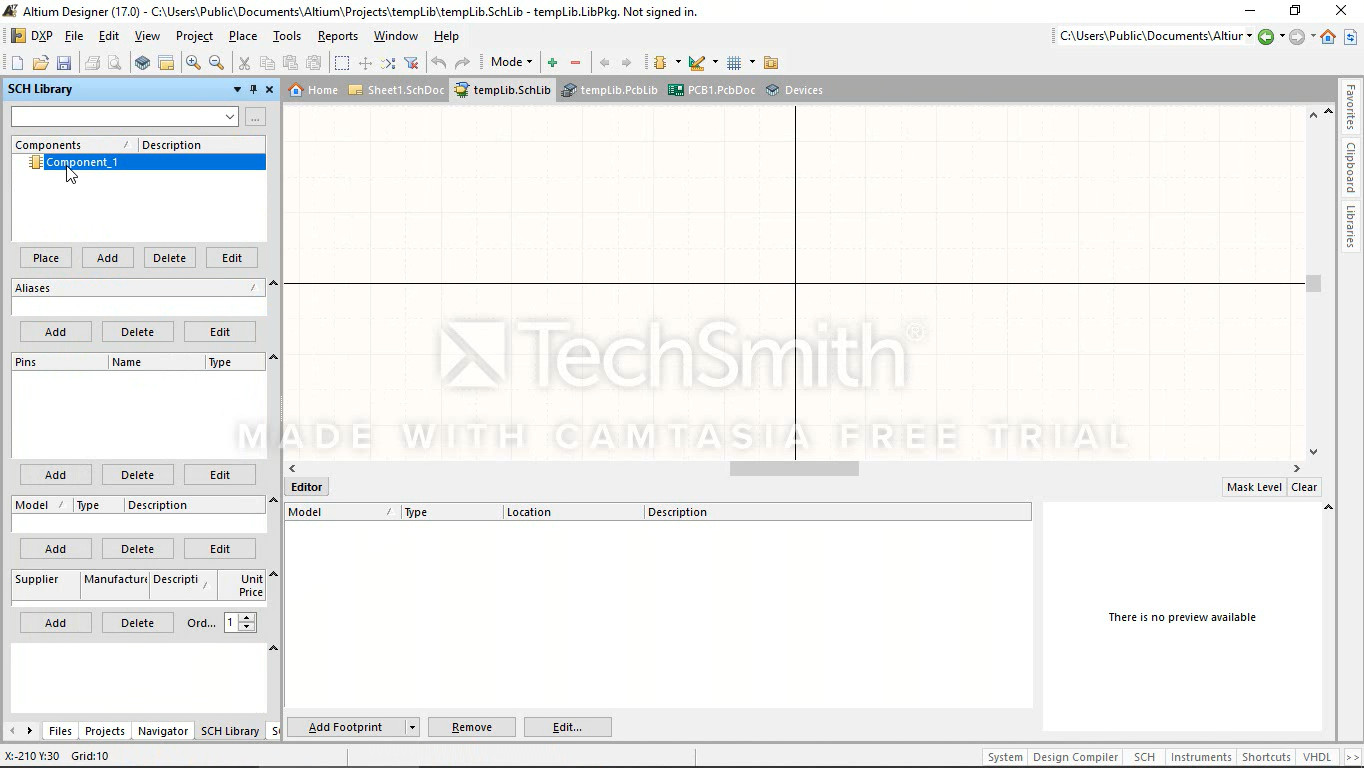
Task: Pin the SCH Library panel
Action: 253,89
